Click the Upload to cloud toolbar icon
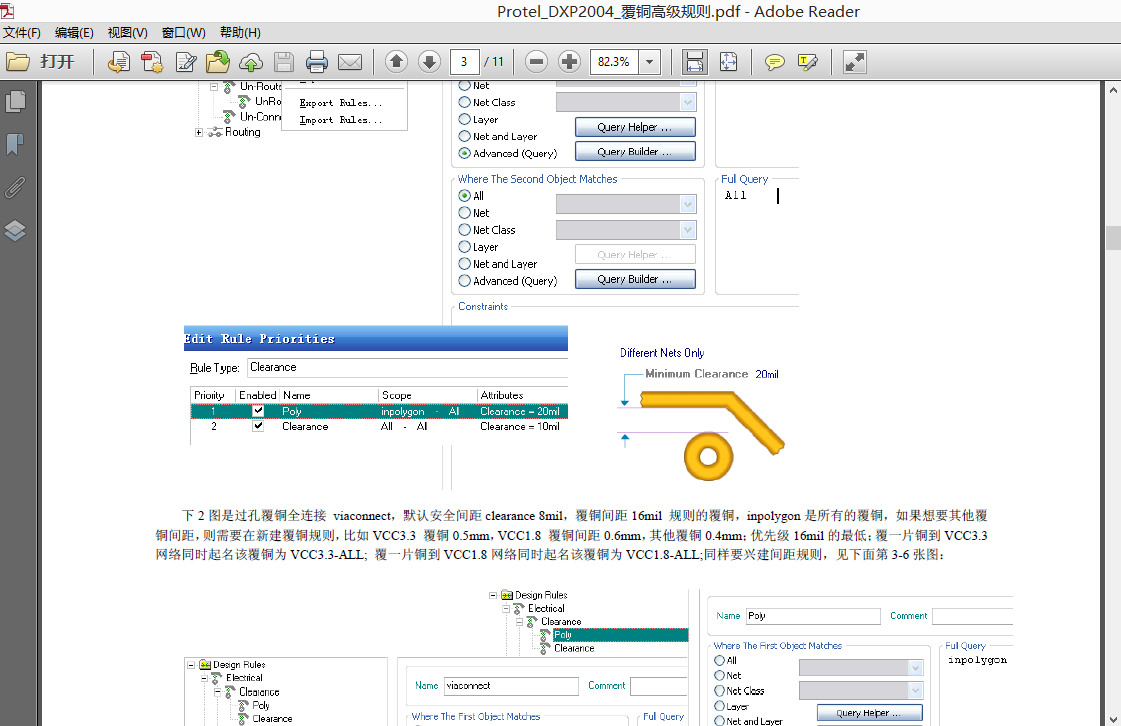Viewport: 1121px width, 726px height. pyautogui.click(x=251, y=62)
